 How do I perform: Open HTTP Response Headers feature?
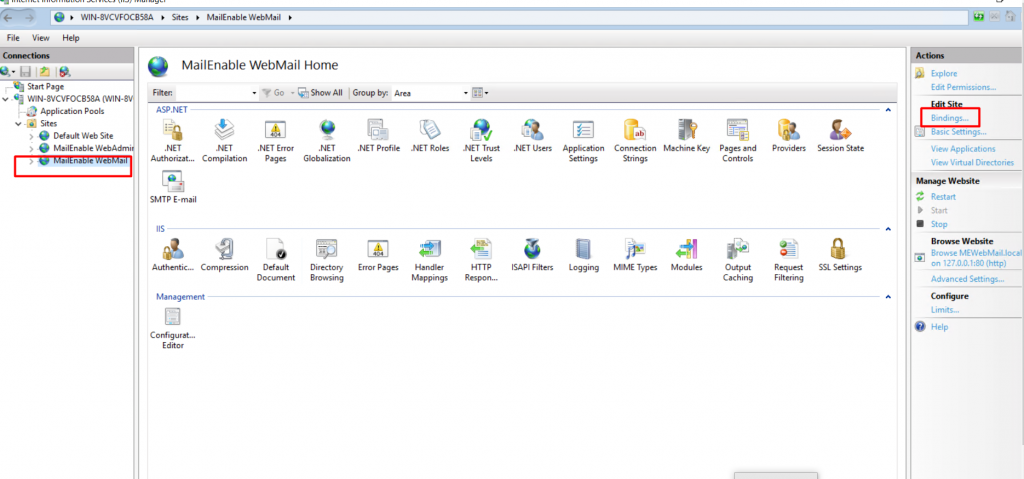481,259
